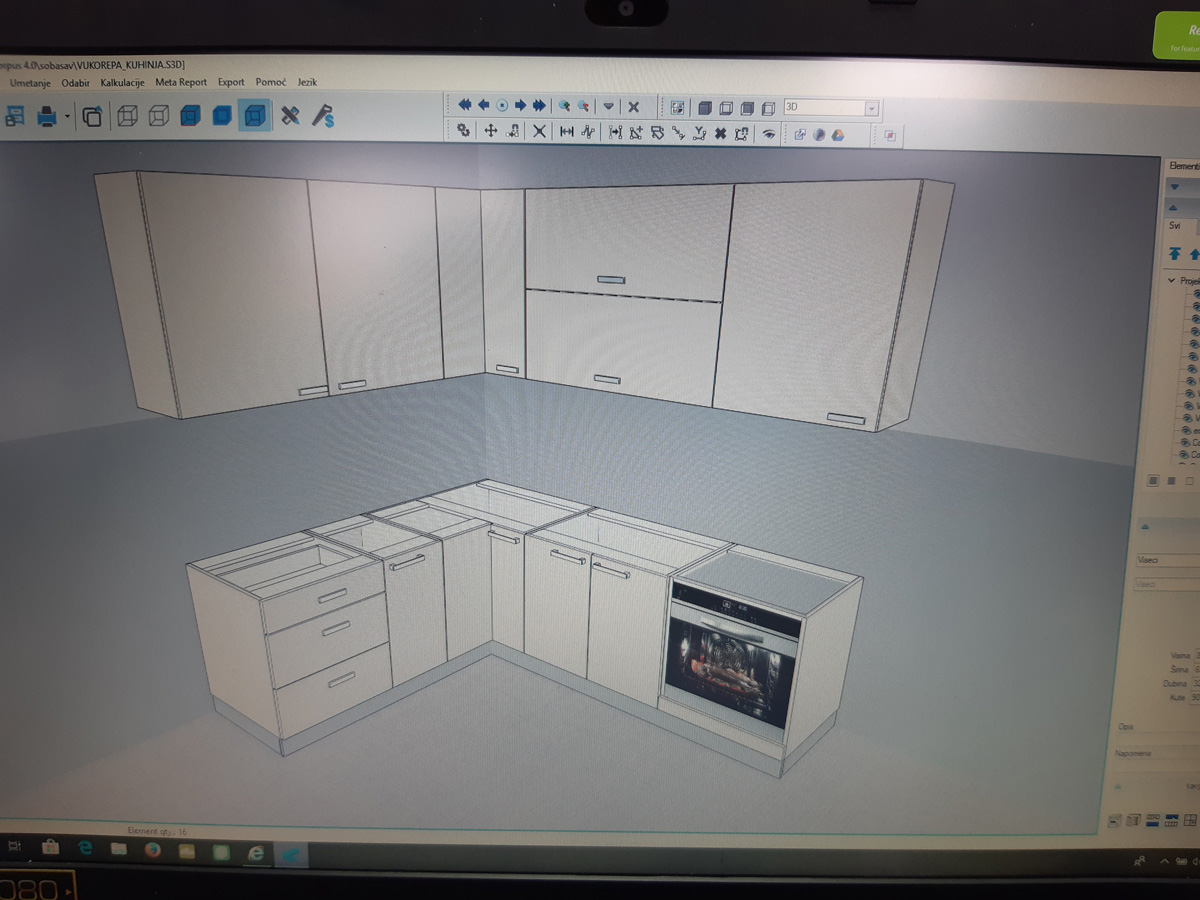Click the single right arrow navigation icon

point(521,105)
